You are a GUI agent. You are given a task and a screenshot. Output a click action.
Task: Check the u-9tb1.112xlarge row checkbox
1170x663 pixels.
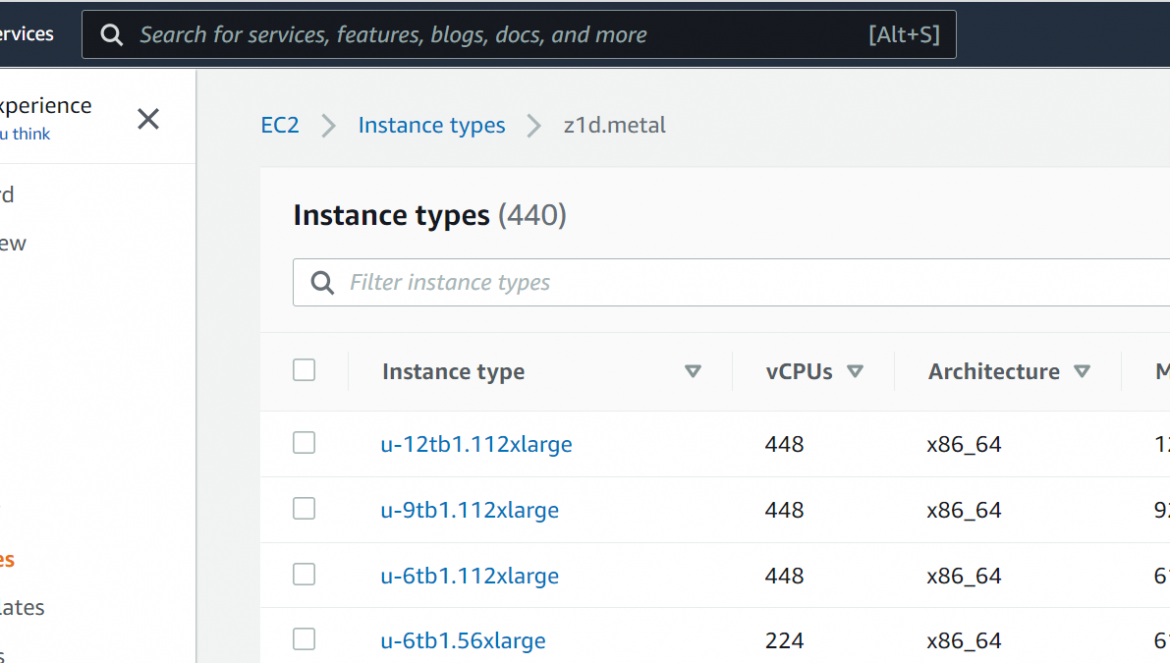pos(304,509)
